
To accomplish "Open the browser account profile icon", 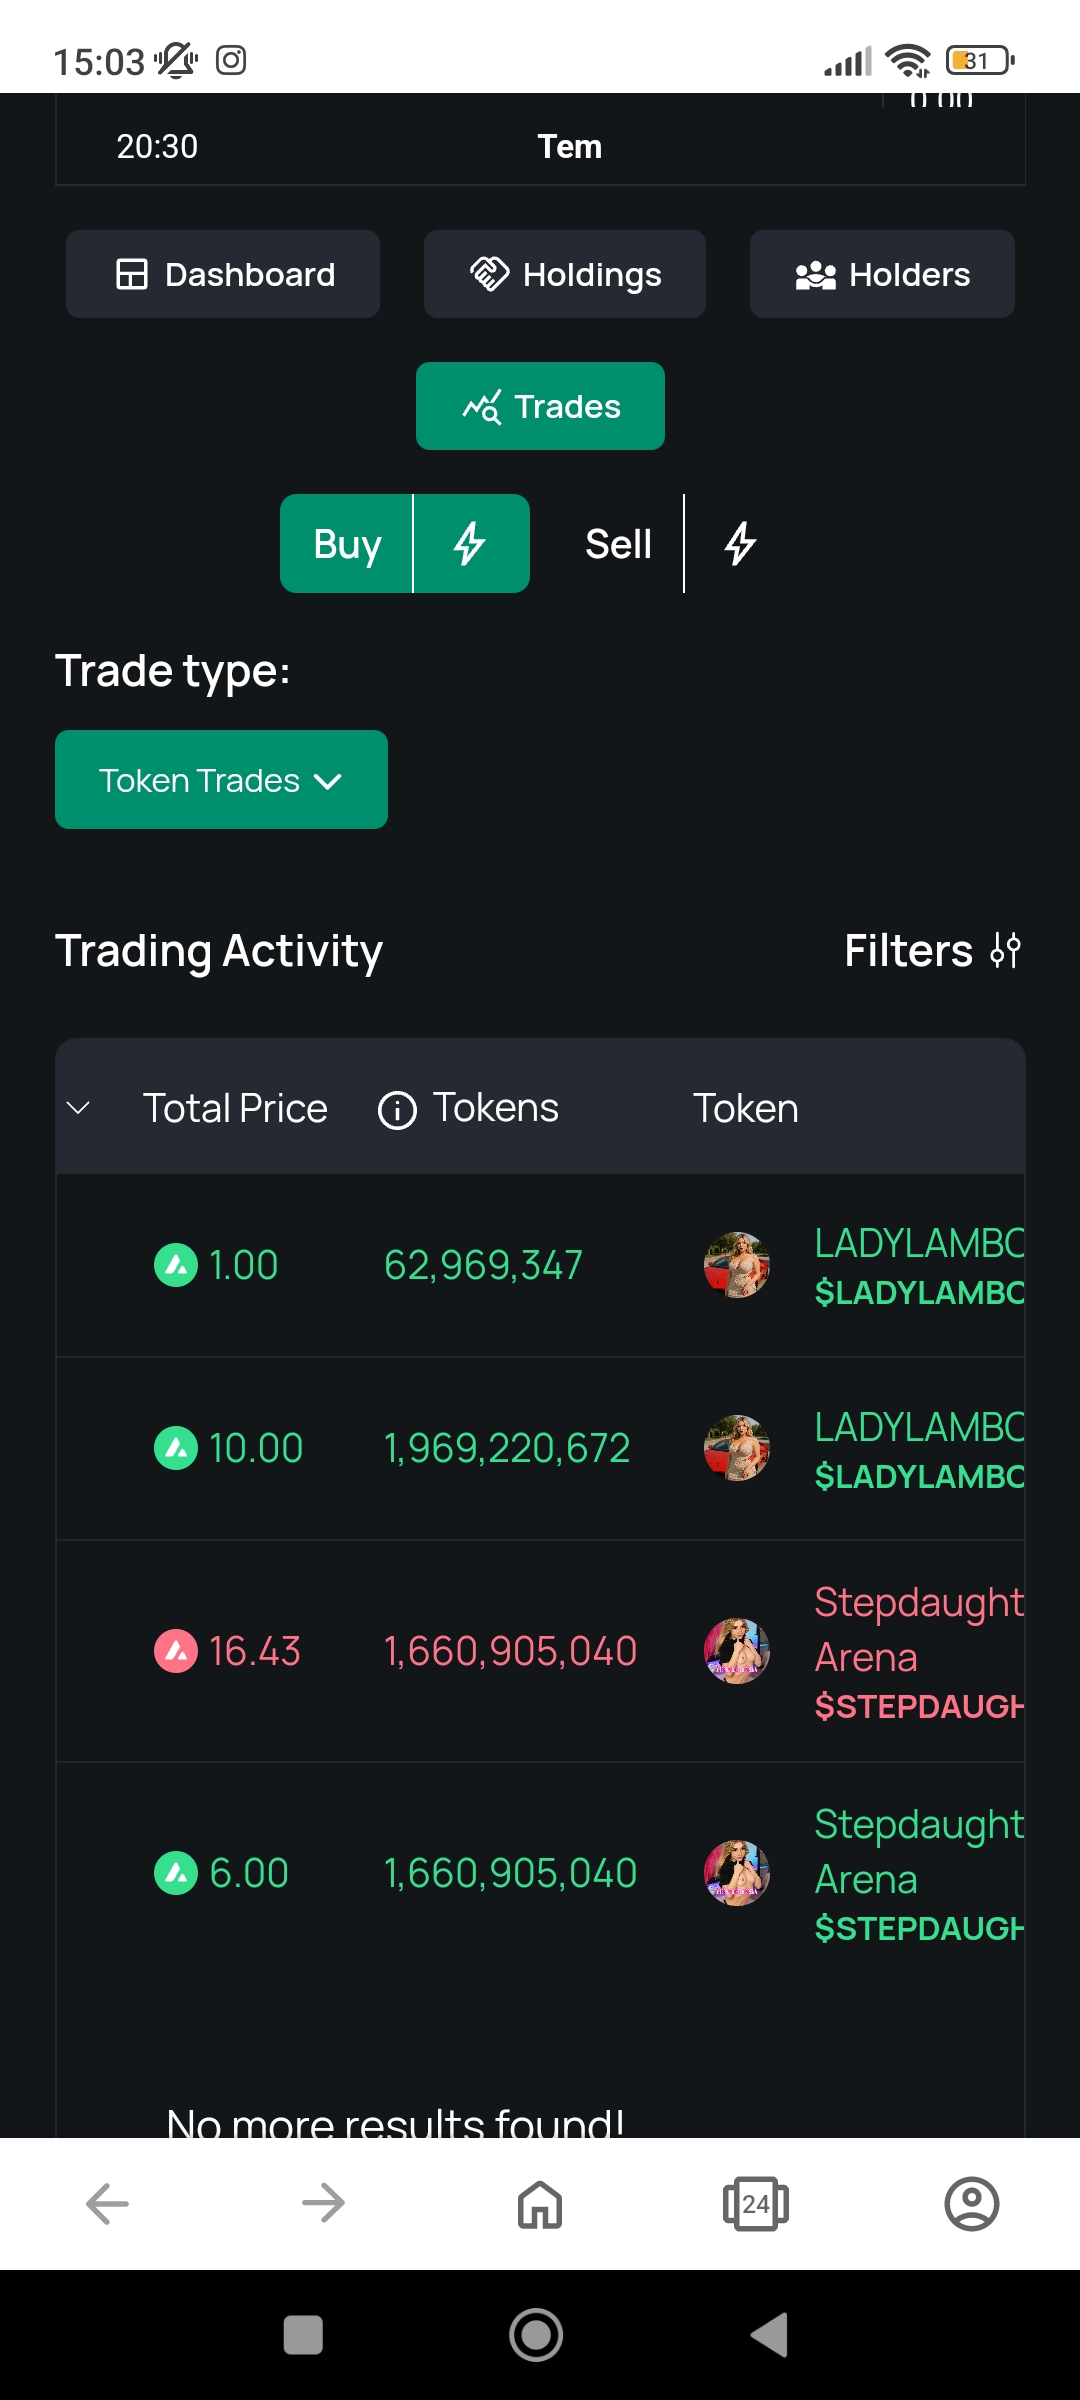I will click(x=972, y=2204).
